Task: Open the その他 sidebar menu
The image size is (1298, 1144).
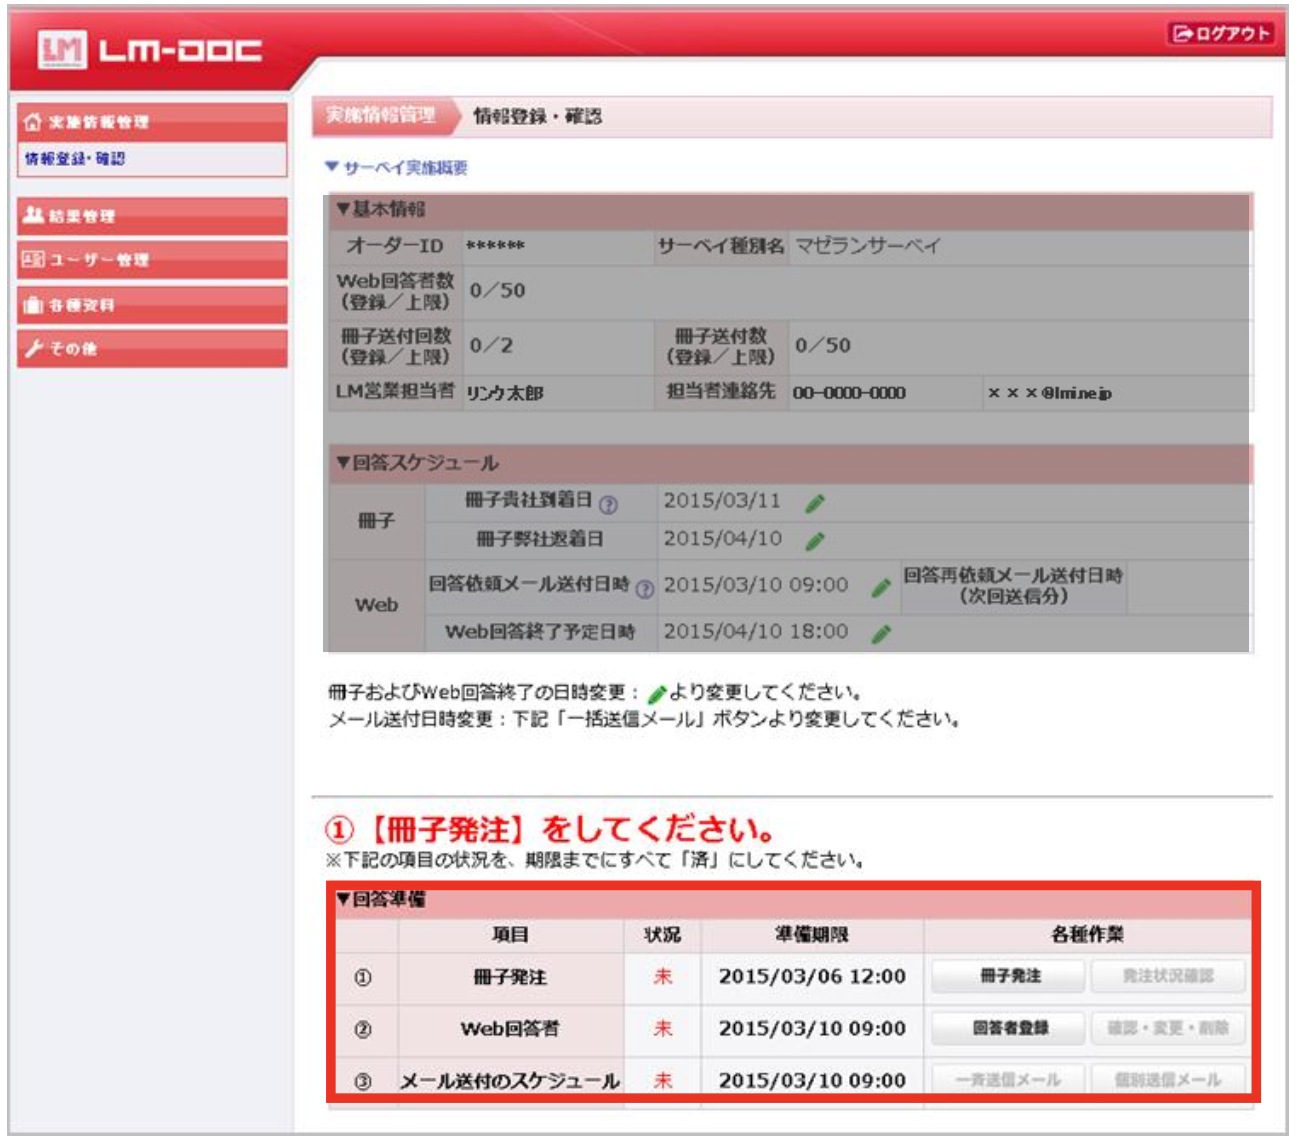Action: point(152,349)
